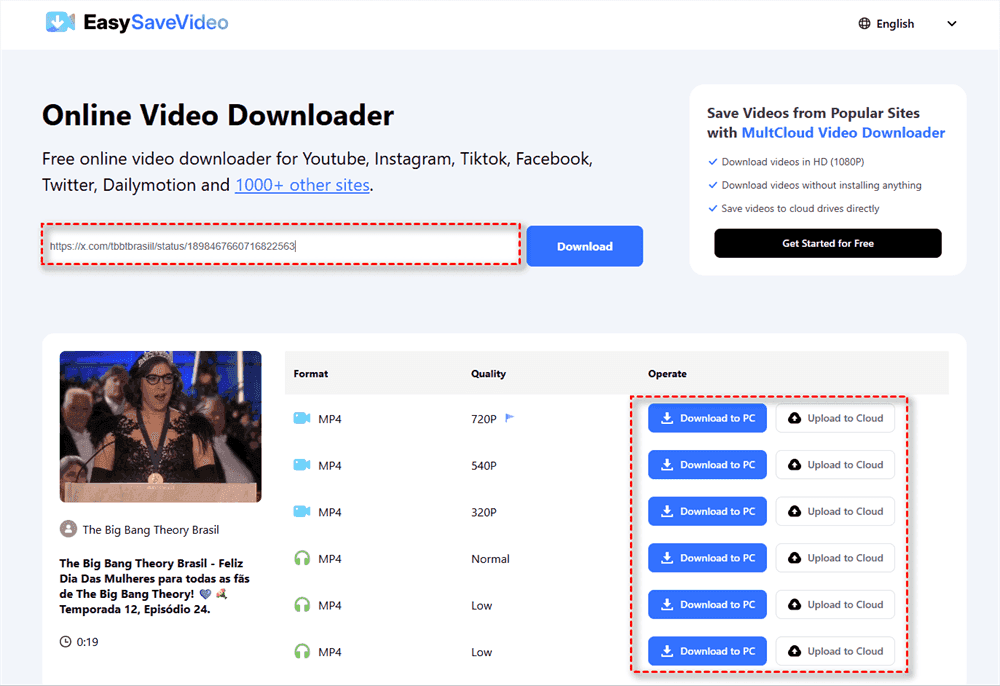Select the Normal quality text

tap(490, 558)
